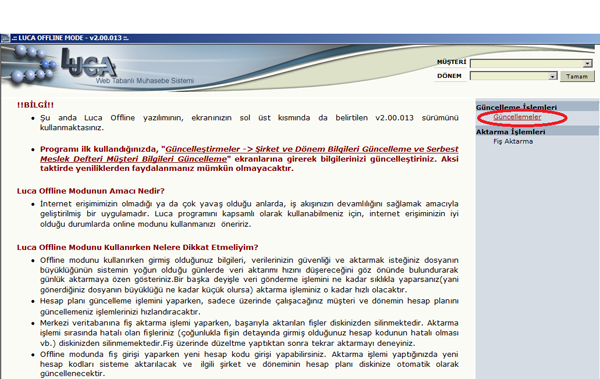Open the Fiş Aktarma menu entry

(x=513, y=141)
